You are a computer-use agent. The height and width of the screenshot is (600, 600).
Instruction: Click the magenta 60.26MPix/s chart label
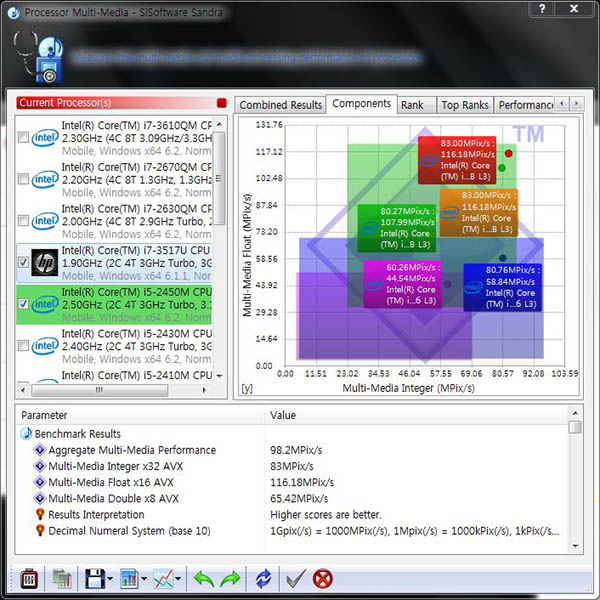click(403, 284)
